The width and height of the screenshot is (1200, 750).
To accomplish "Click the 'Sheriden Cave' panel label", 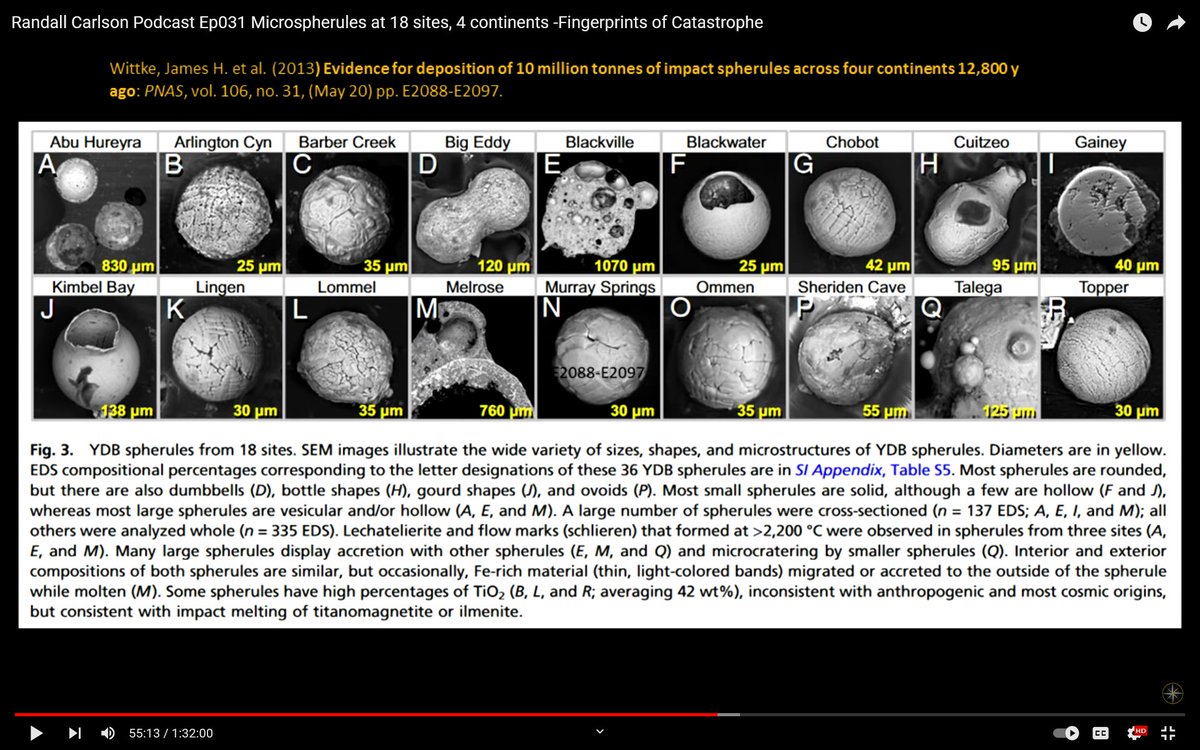I will (851, 287).
